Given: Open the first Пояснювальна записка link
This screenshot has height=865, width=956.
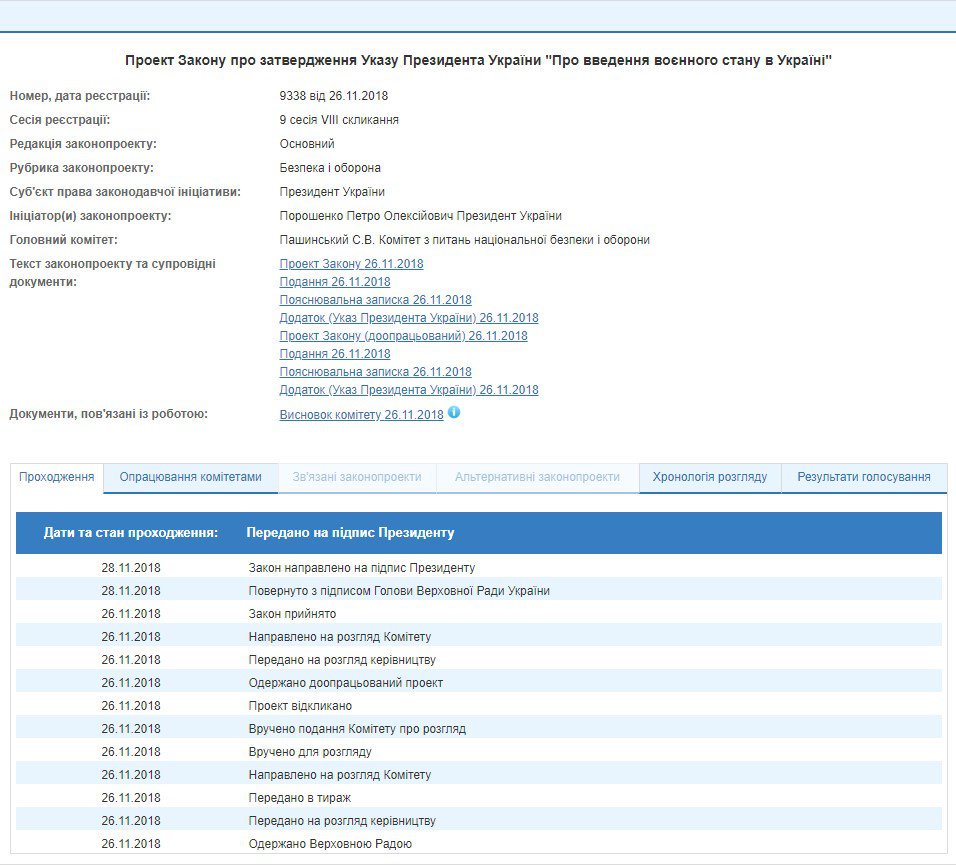Looking at the screenshot, I should [375, 300].
